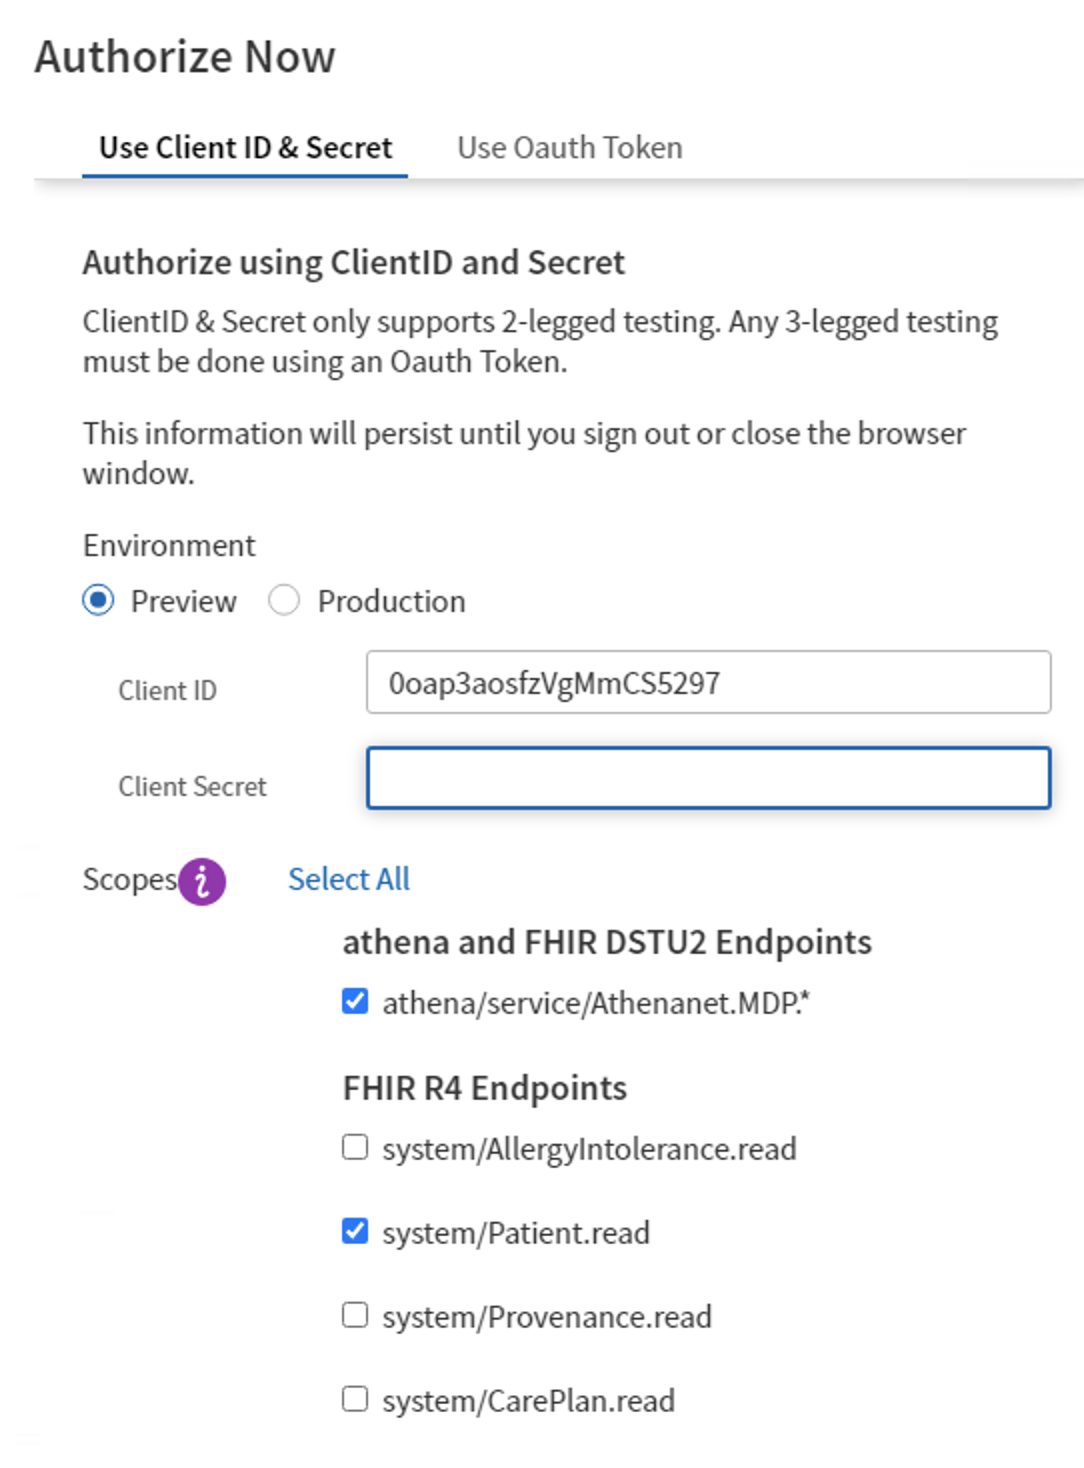
Task: Focus the Client Secret input field
Action: click(x=708, y=778)
